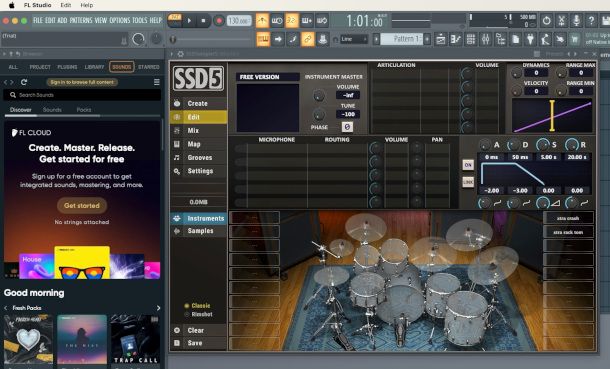This screenshot has height=369, width=610.
Task: Open the Line snap dropdown
Action: click(354, 39)
